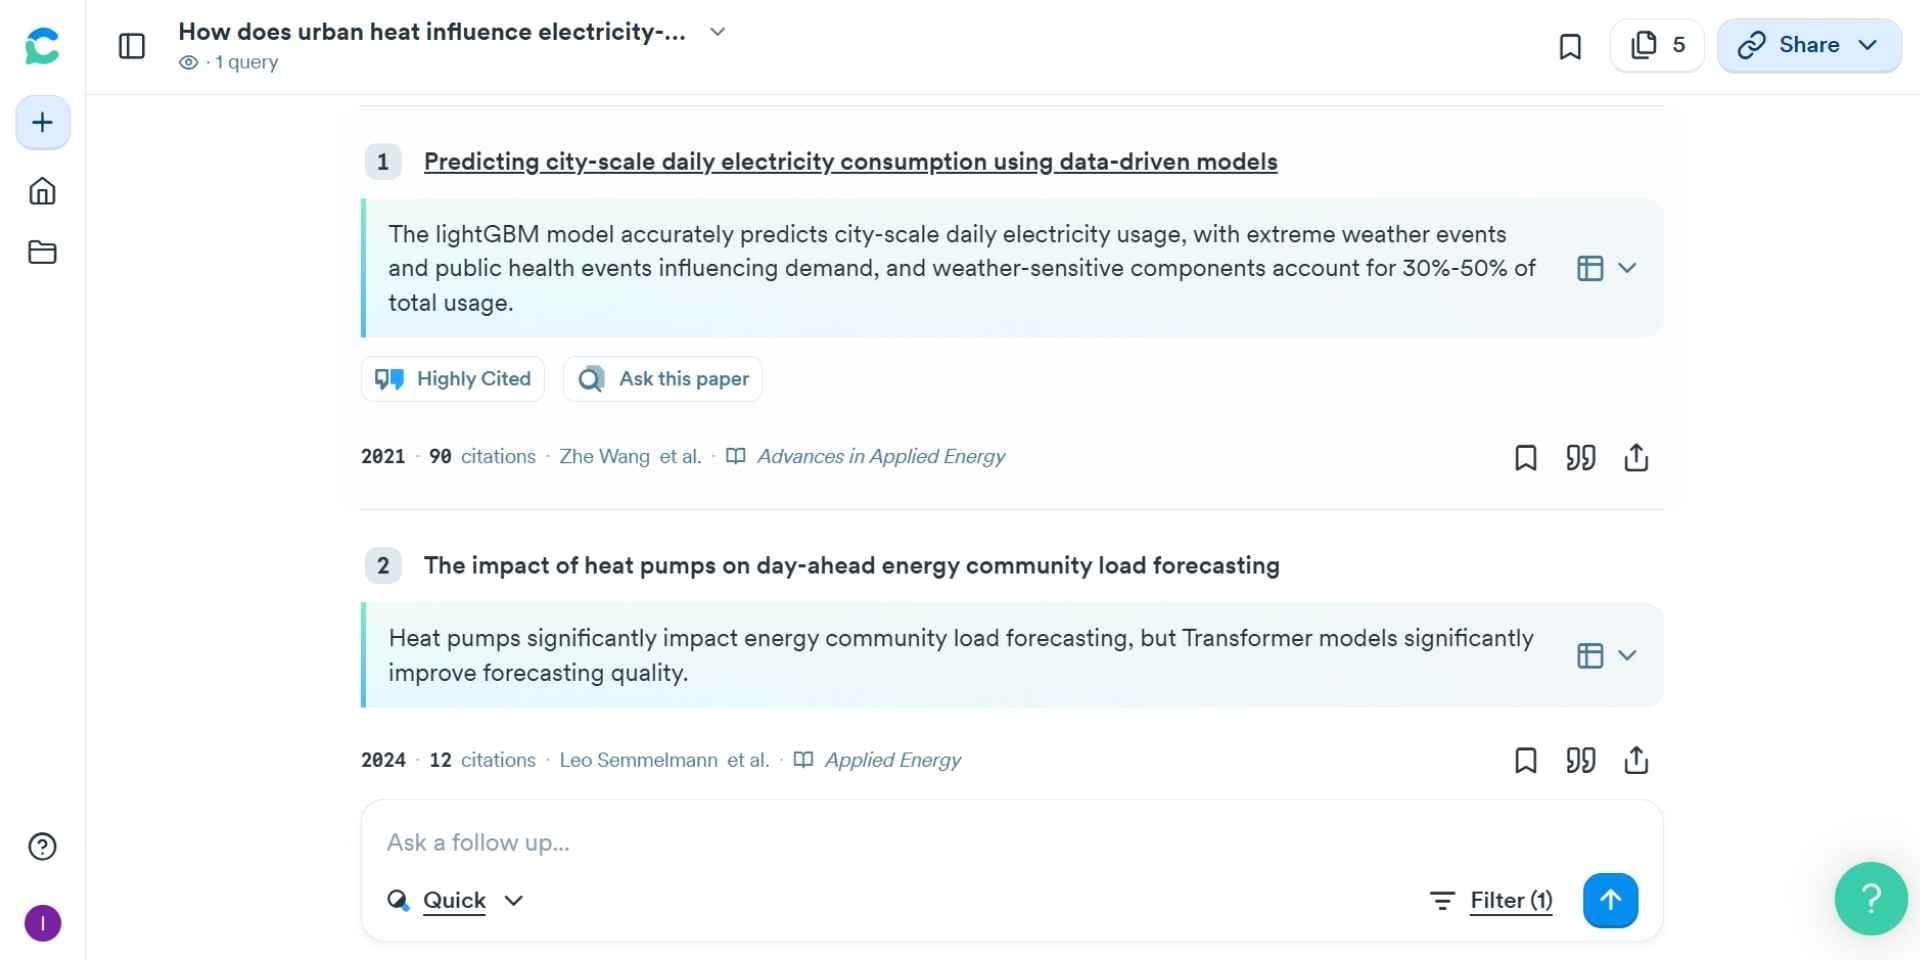Viewport: 1920px width, 960px height.
Task: Open your profile avatar menu
Action: click(x=42, y=923)
